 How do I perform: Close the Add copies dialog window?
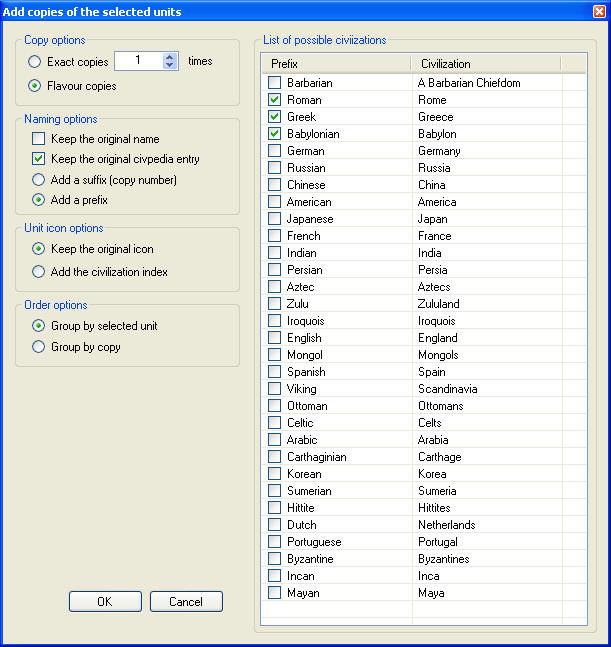[x=599, y=11]
